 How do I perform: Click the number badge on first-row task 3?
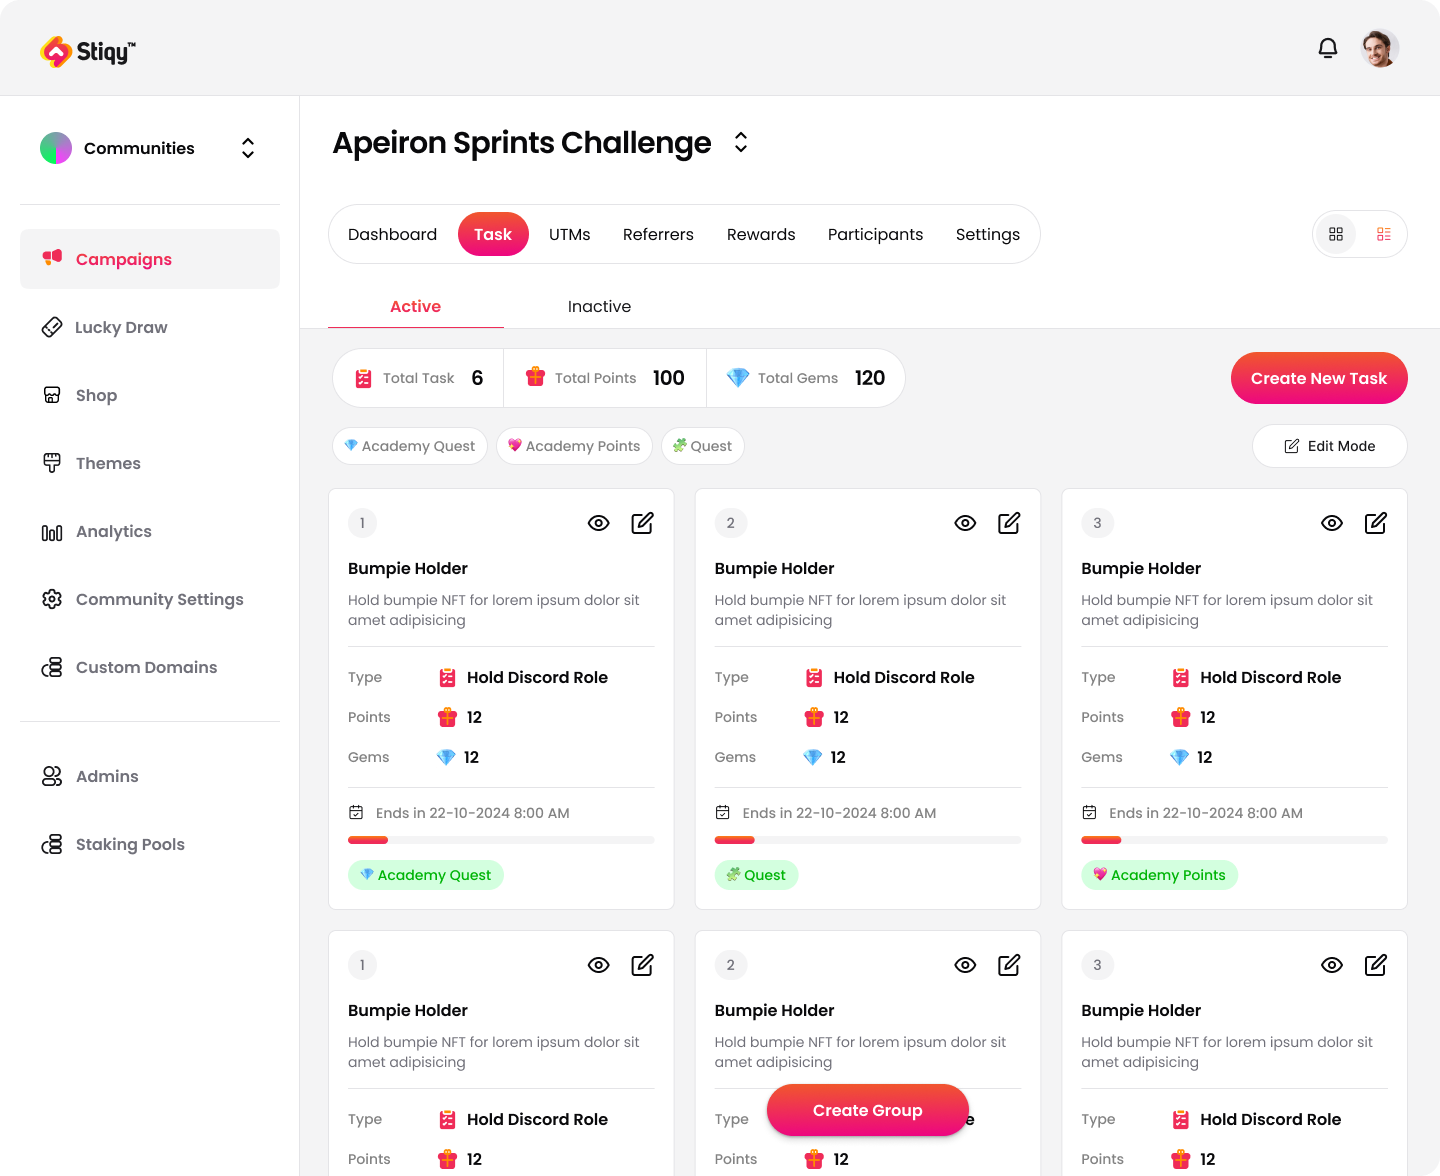(1097, 523)
